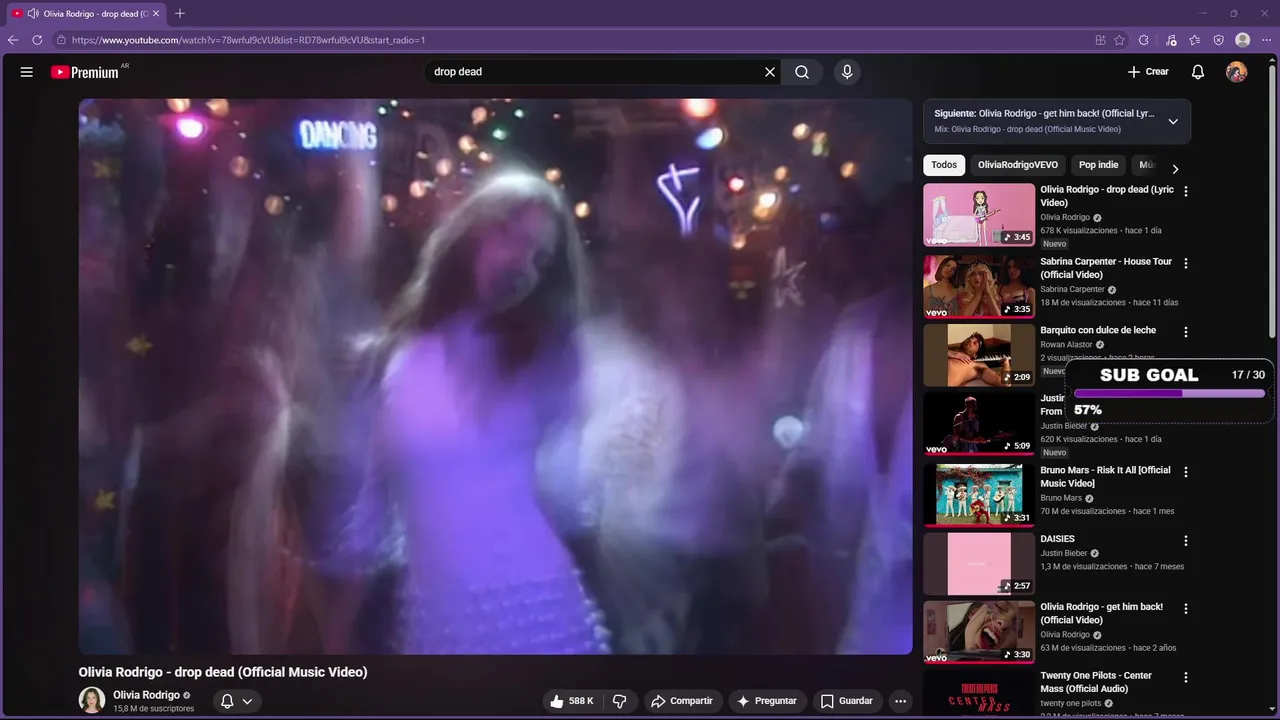Play Bruno Mars Risk It All thumbnail
The width and height of the screenshot is (1280, 720).
coord(979,494)
